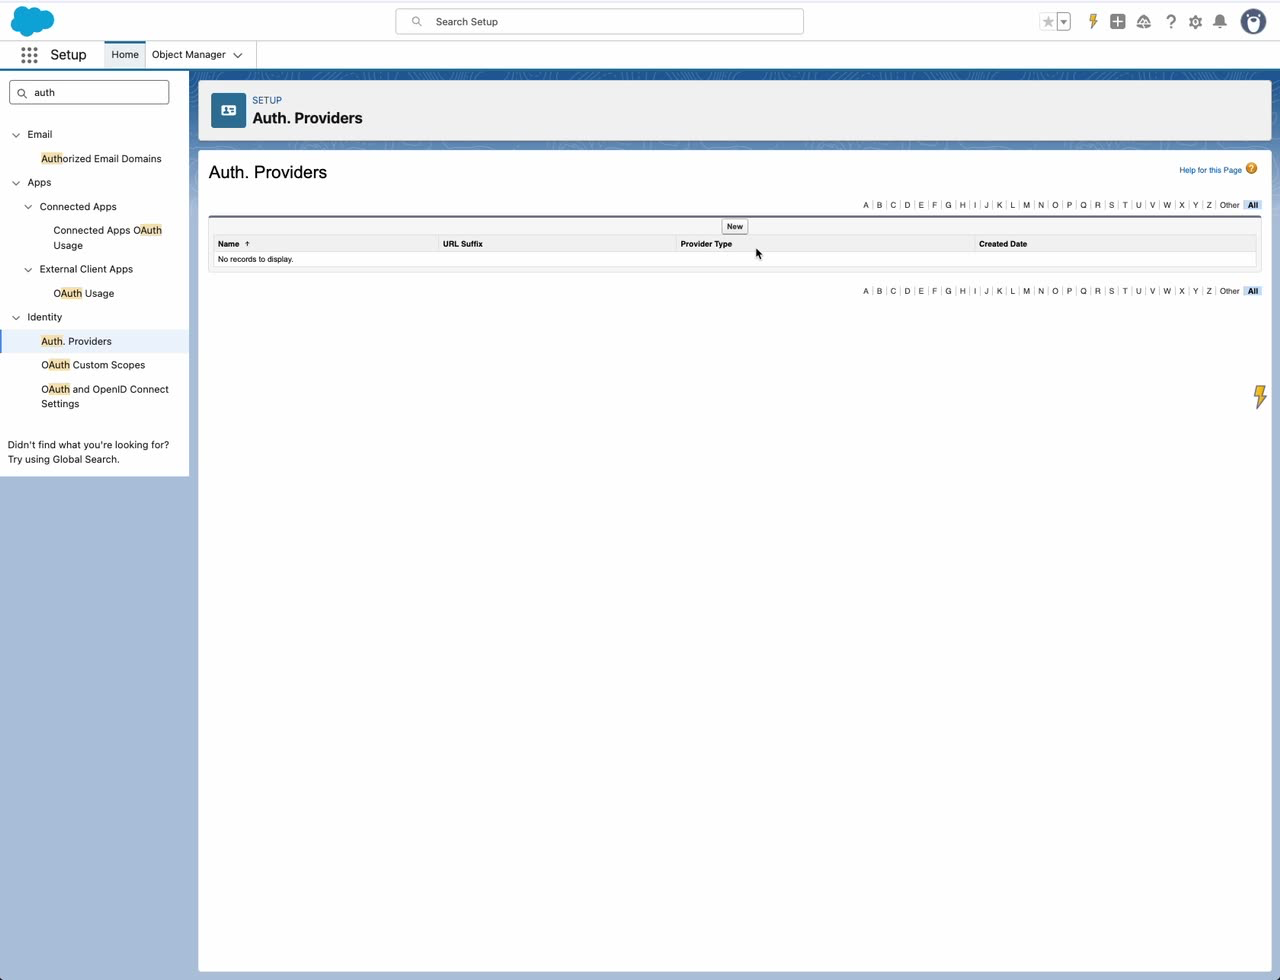Click the New button
This screenshot has height=980, width=1280.
click(x=735, y=226)
